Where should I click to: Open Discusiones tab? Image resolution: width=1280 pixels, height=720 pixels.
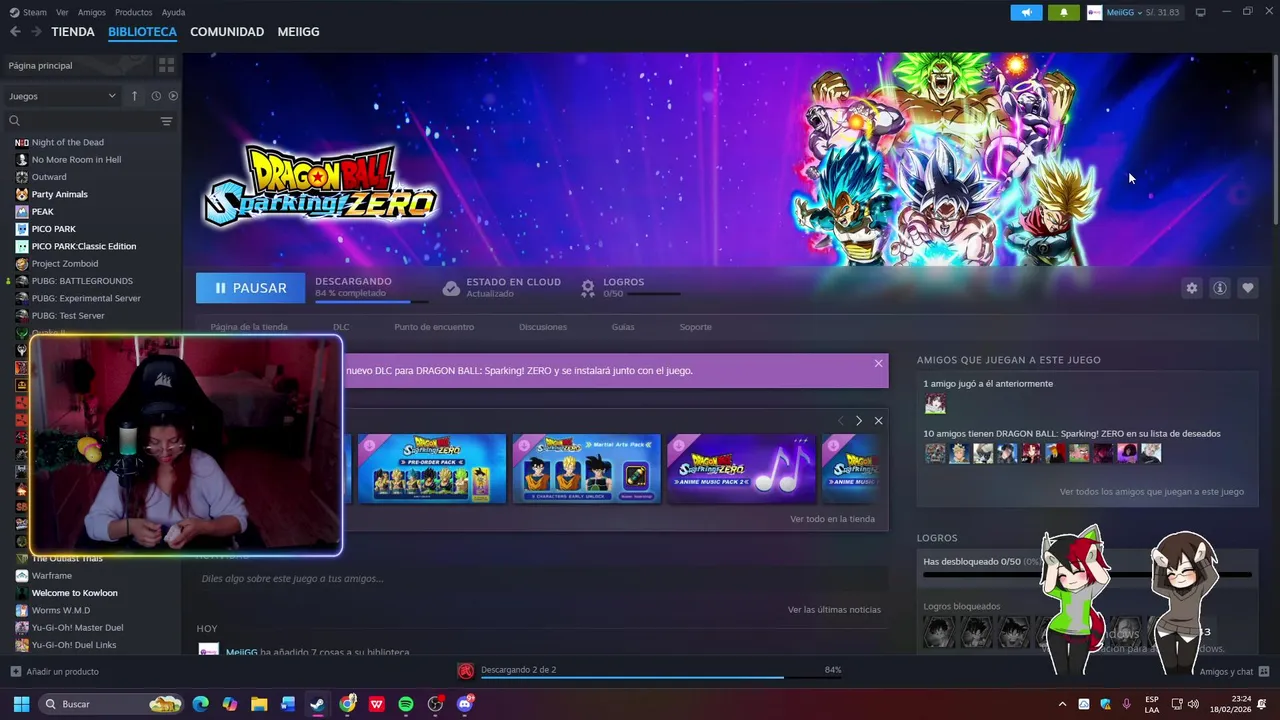tap(543, 327)
